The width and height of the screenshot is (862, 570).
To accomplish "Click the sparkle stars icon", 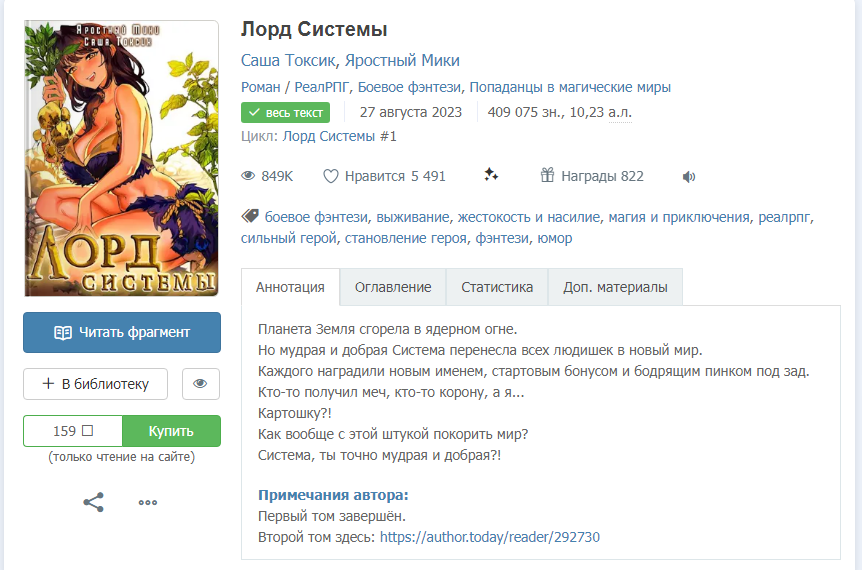I will pos(491,176).
